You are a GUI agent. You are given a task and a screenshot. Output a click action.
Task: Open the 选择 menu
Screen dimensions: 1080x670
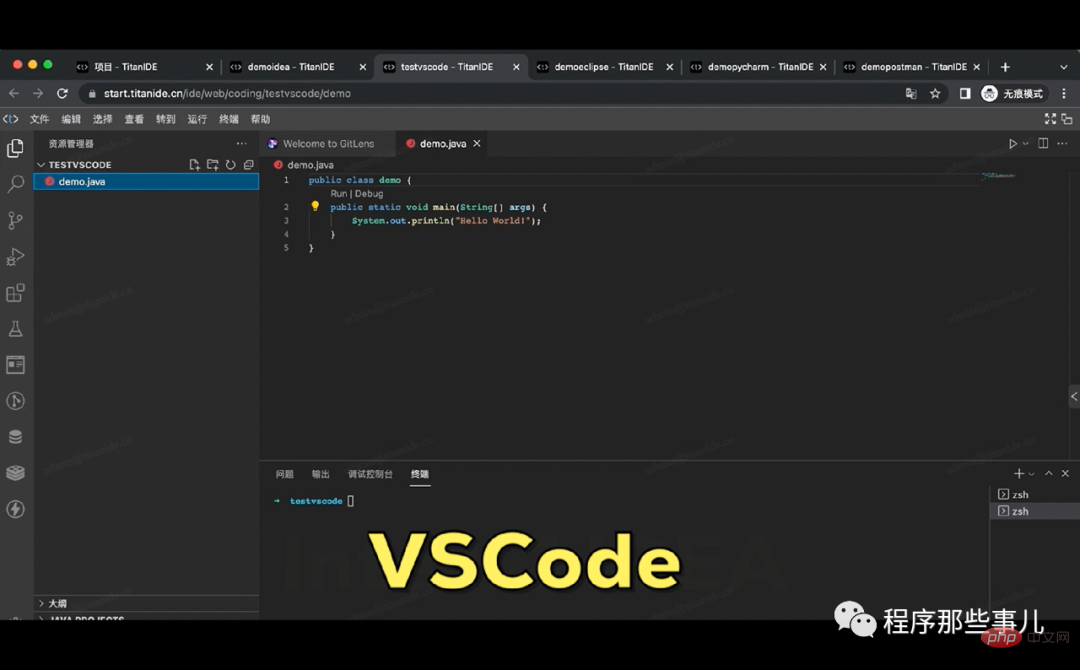pyautogui.click(x=103, y=119)
